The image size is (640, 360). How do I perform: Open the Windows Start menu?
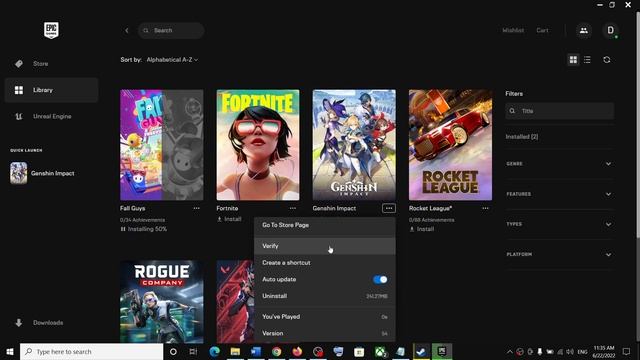(x=10, y=351)
